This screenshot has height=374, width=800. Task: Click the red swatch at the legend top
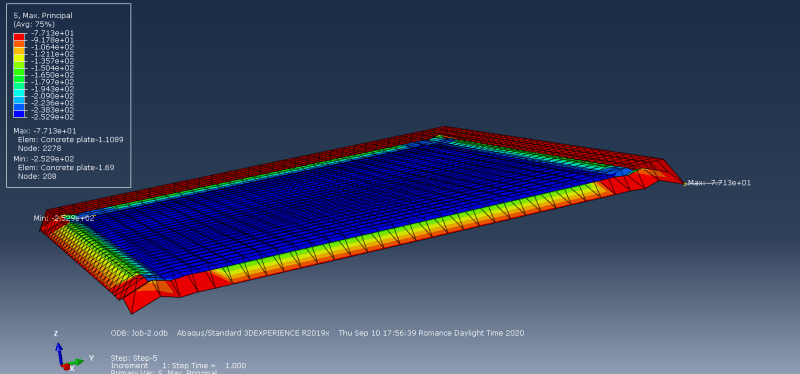click(19, 36)
